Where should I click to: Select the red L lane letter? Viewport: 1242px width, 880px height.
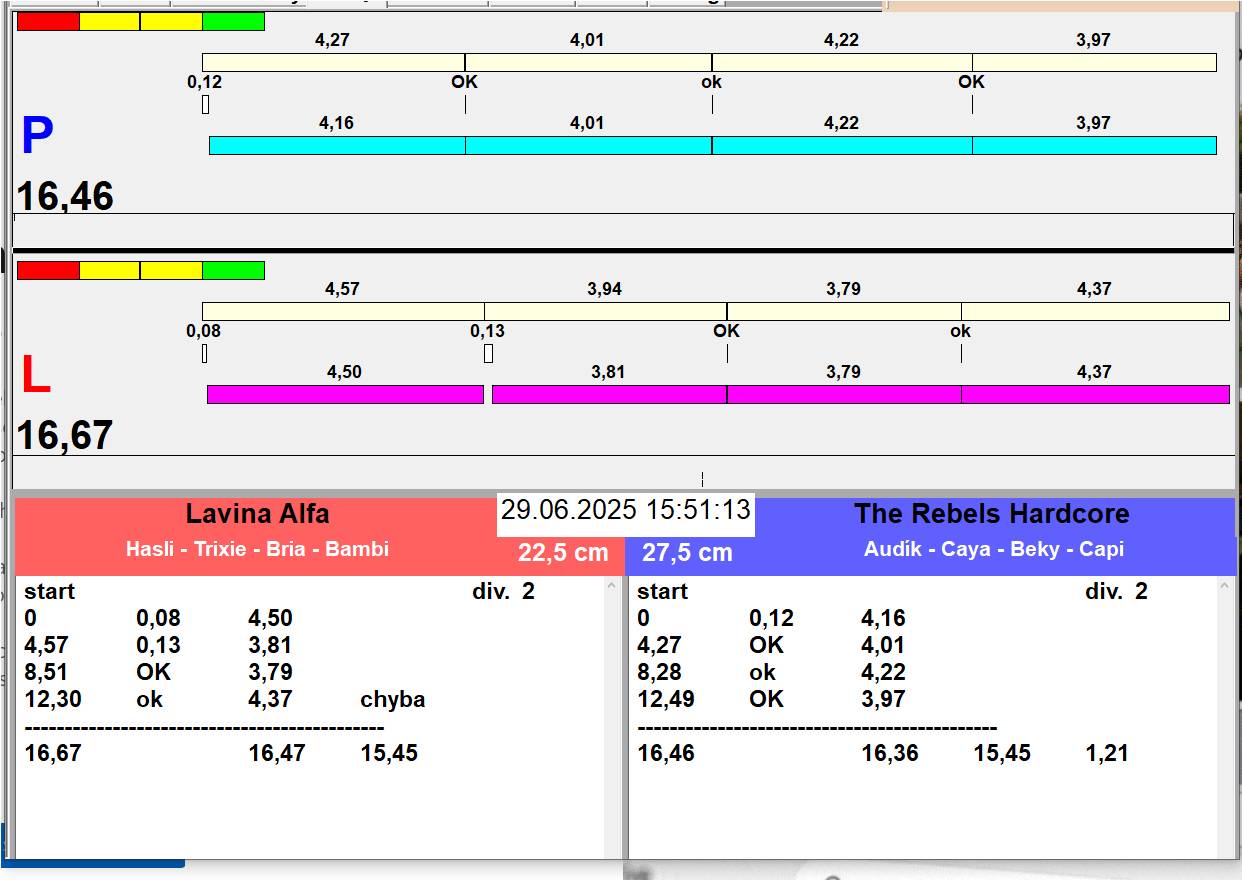point(36,376)
